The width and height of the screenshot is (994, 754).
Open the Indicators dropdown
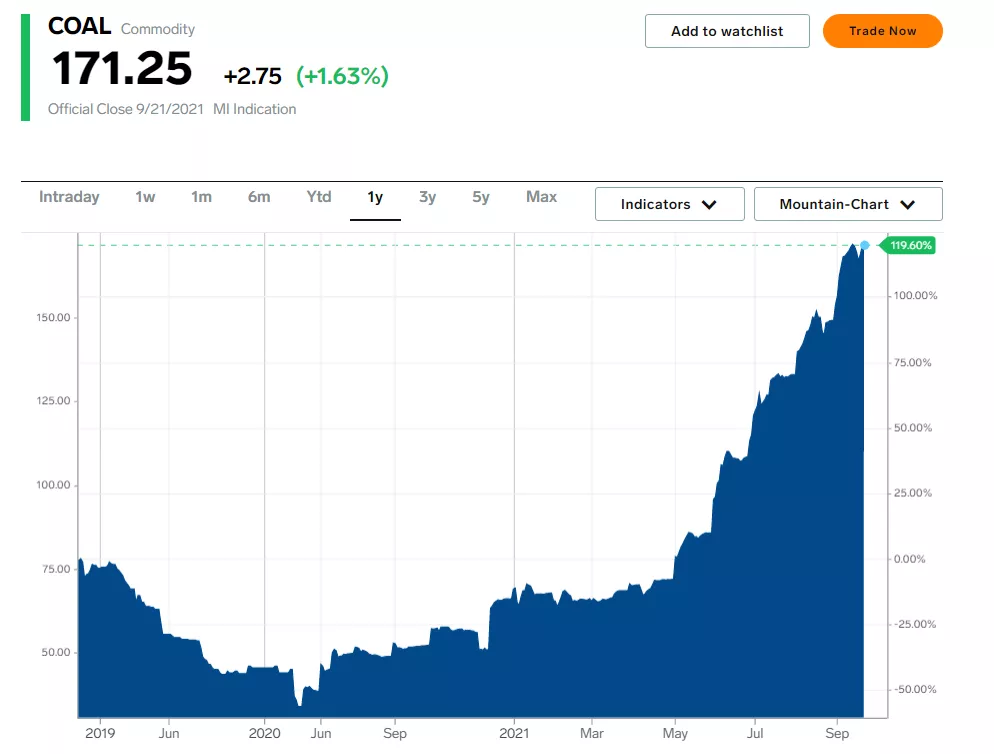669,204
